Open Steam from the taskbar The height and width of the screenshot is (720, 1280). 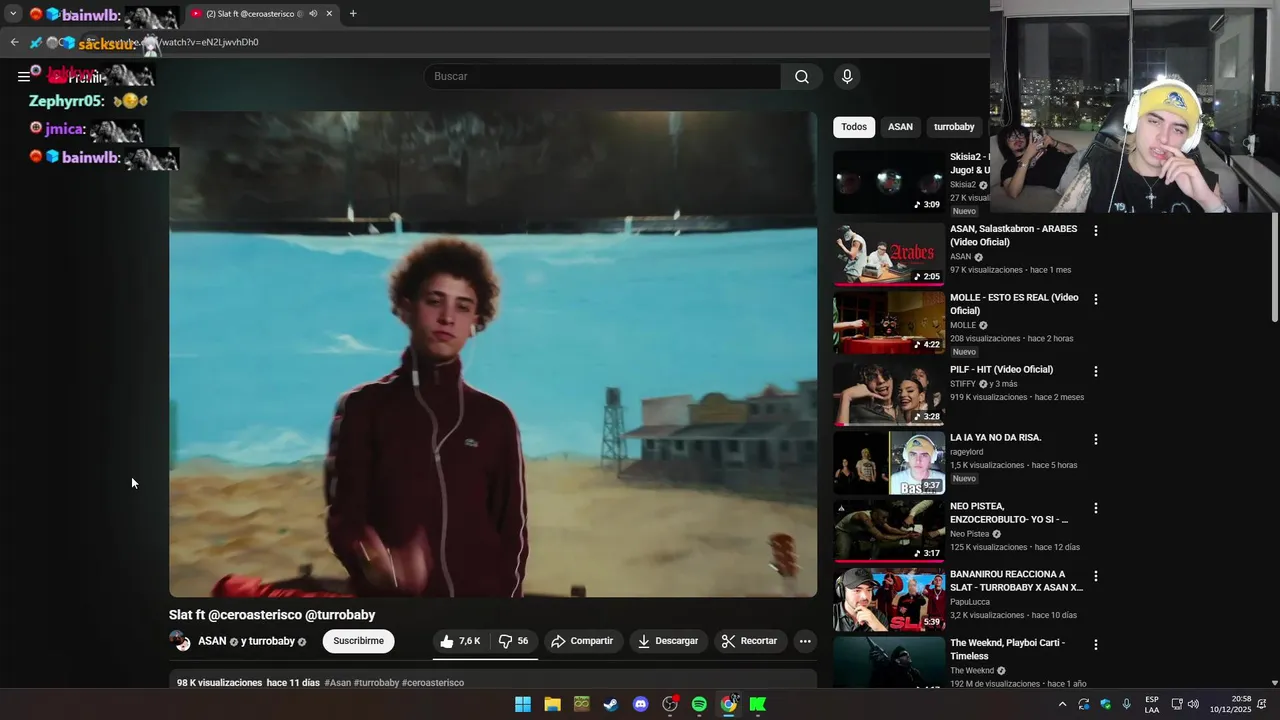pyautogui.click(x=611, y=704)
